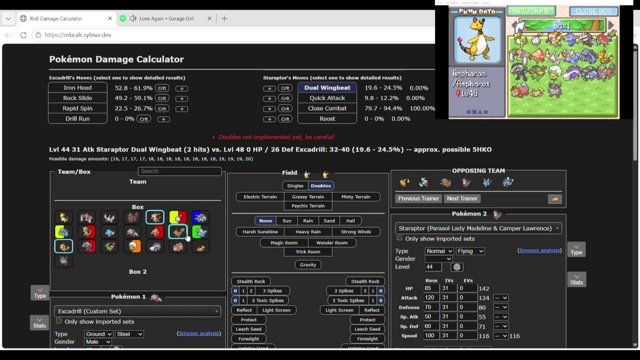Reload the browser page
Viewport: 640px width, 360px height.
(x=23, y=35)
